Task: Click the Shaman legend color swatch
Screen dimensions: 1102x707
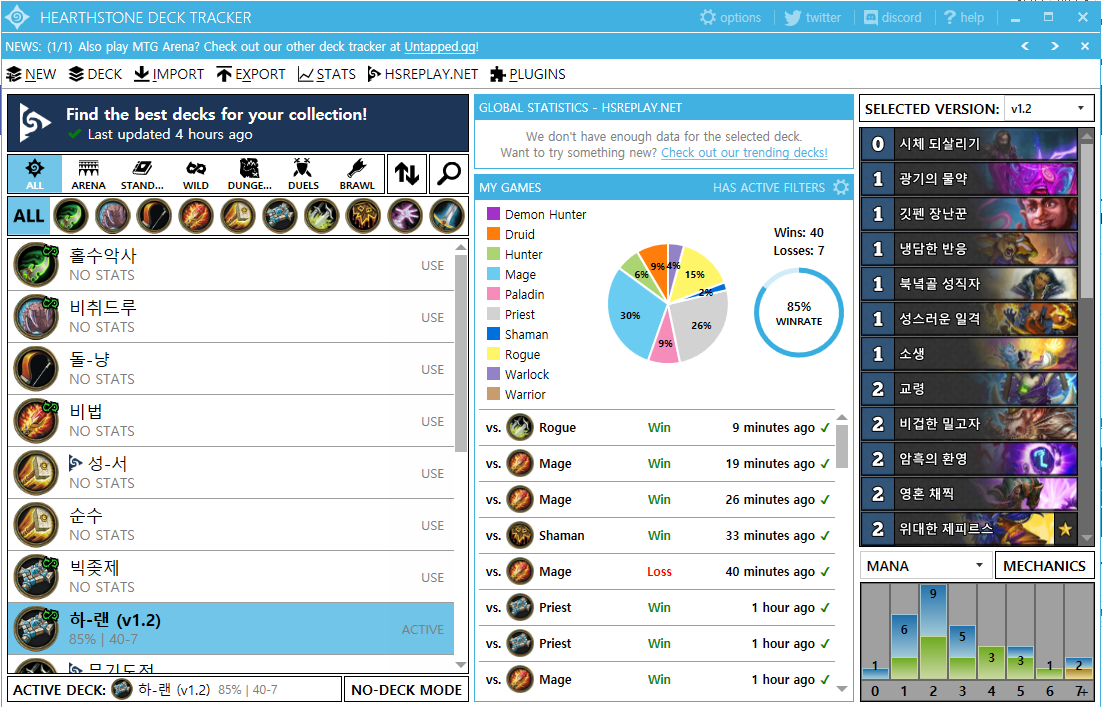Action: [x=493, y=334]
